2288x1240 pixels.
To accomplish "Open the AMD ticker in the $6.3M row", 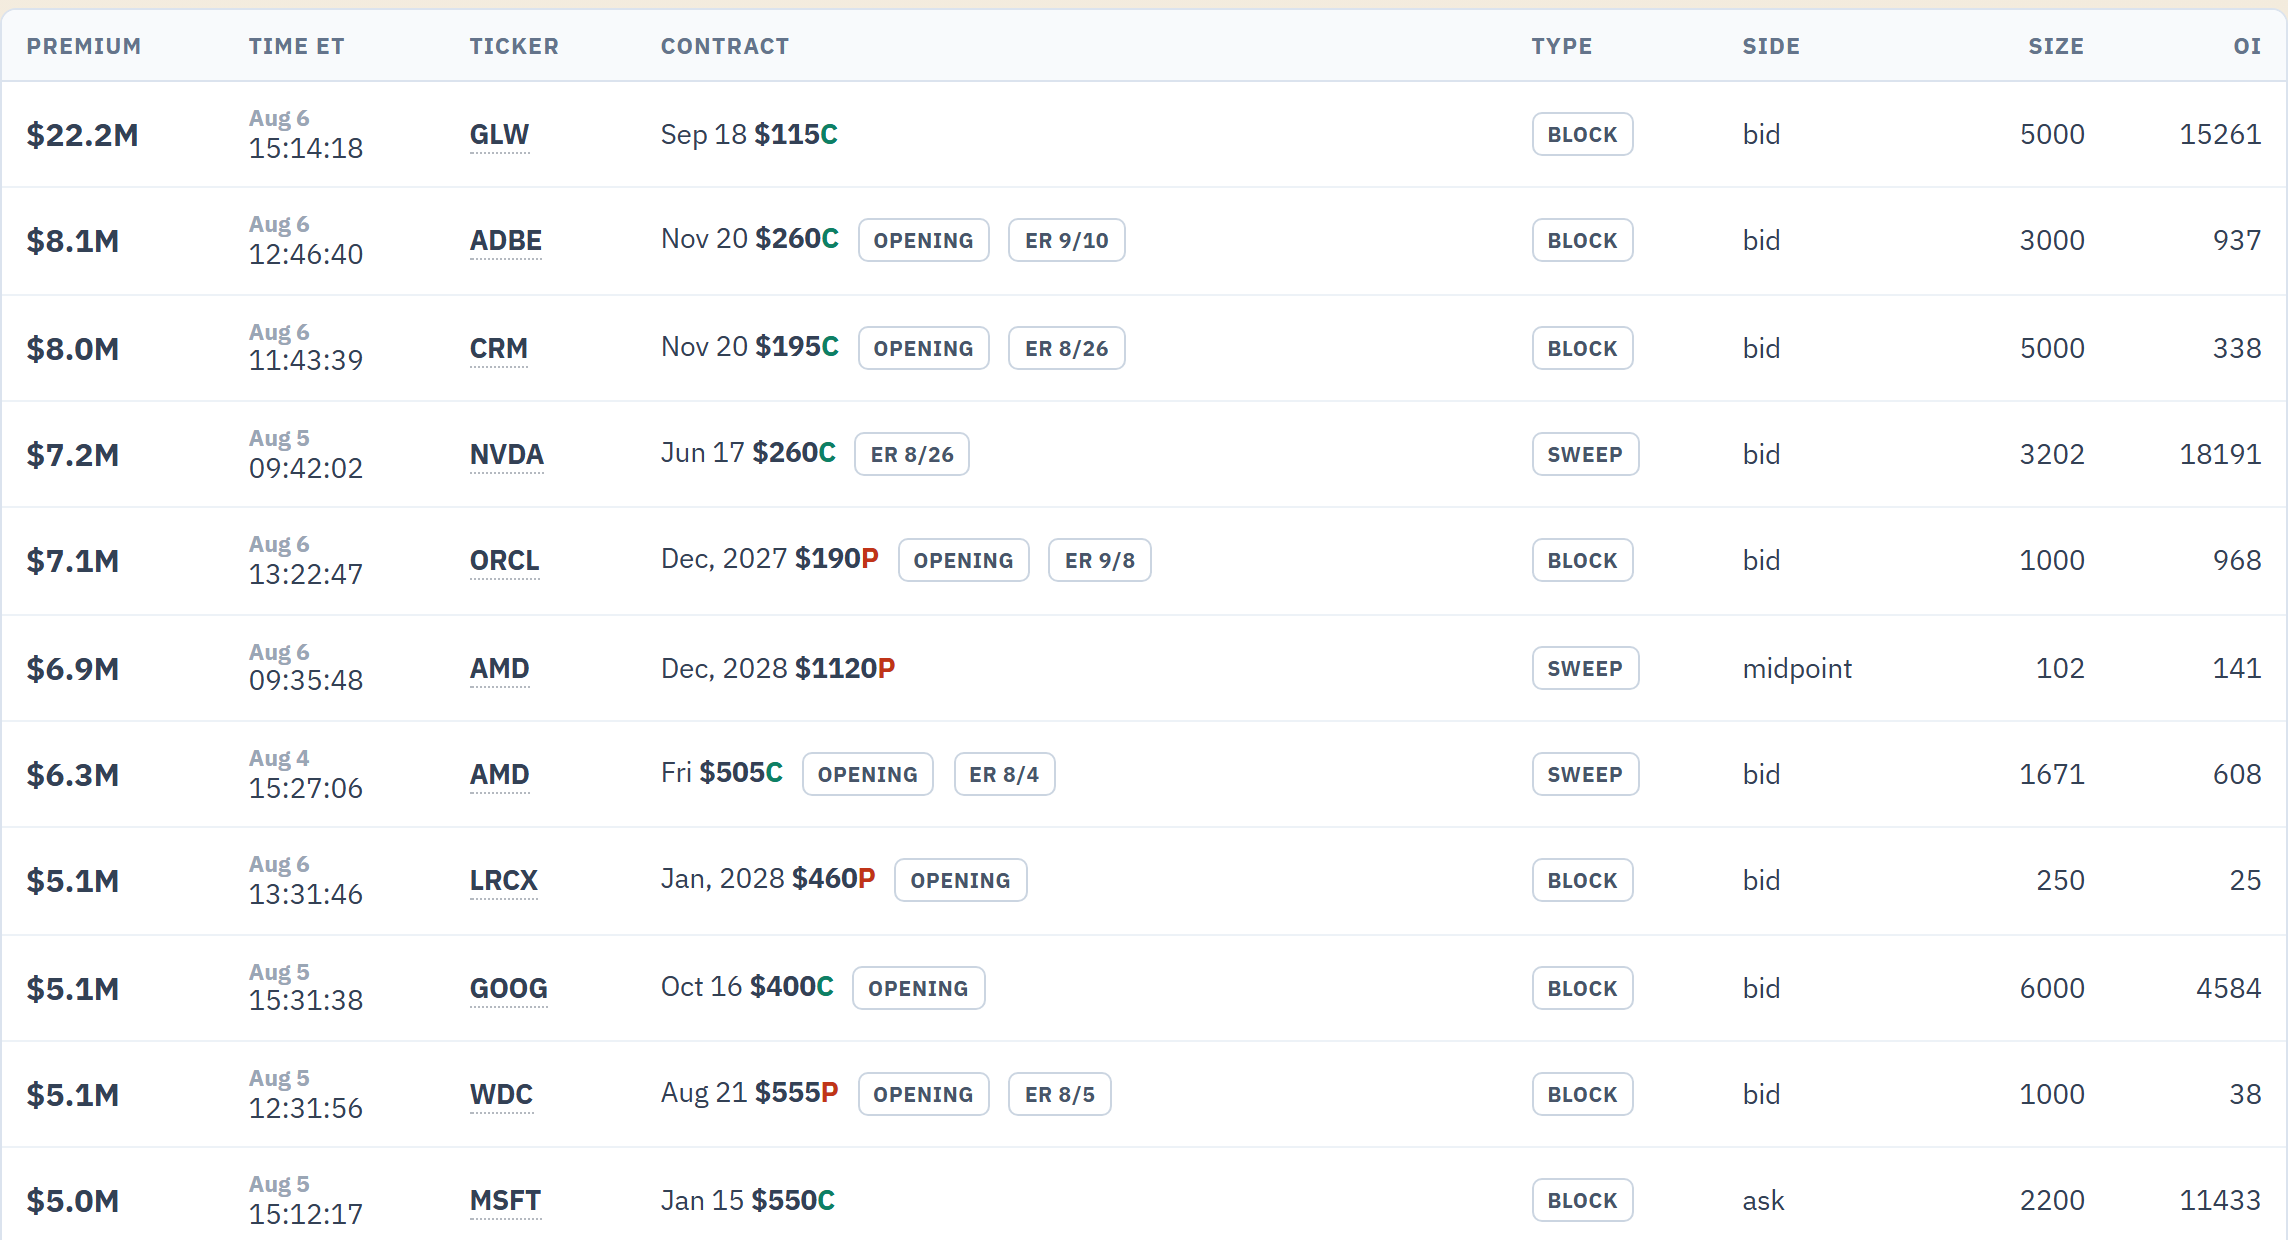I will [500, 774].
